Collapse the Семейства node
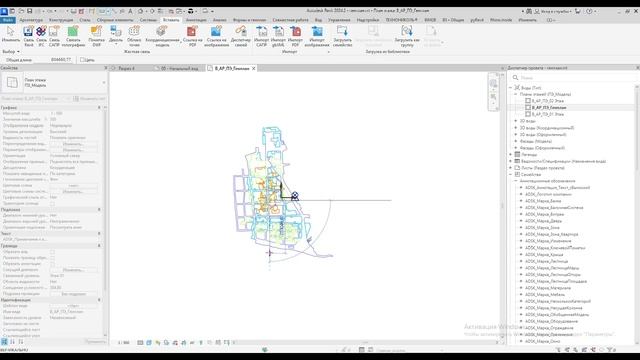The image size is (640, 360). pyautogui.click(x=511, y=174)
